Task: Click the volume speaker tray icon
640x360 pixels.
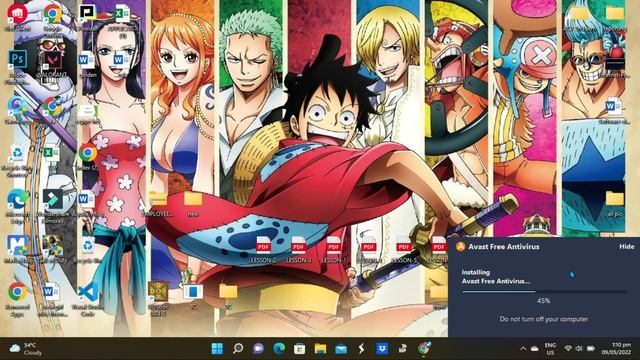Action: [x=579, y=349]
